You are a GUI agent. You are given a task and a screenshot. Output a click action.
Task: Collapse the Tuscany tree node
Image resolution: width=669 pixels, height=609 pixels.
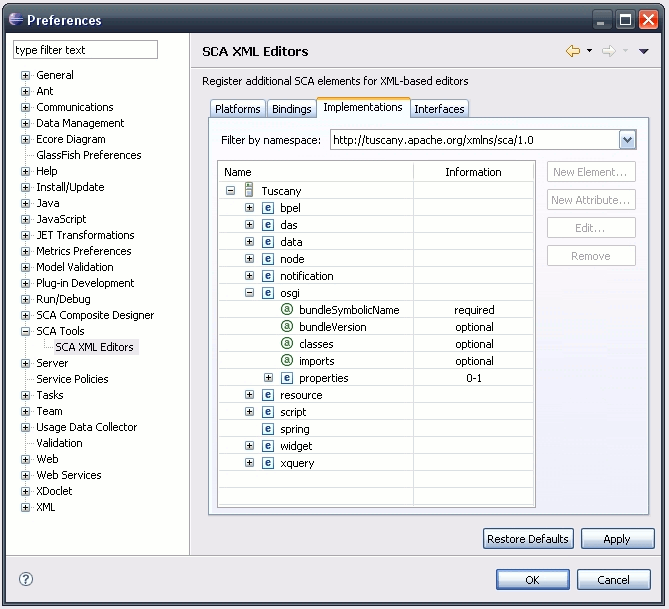tap(230, 191)
